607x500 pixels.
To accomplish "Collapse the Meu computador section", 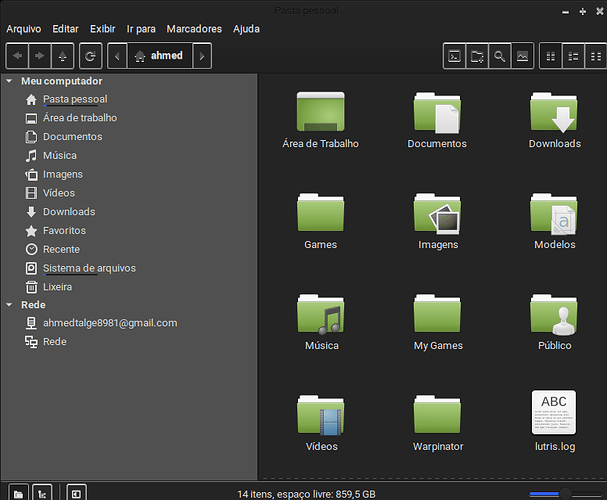I will [9, 81].
